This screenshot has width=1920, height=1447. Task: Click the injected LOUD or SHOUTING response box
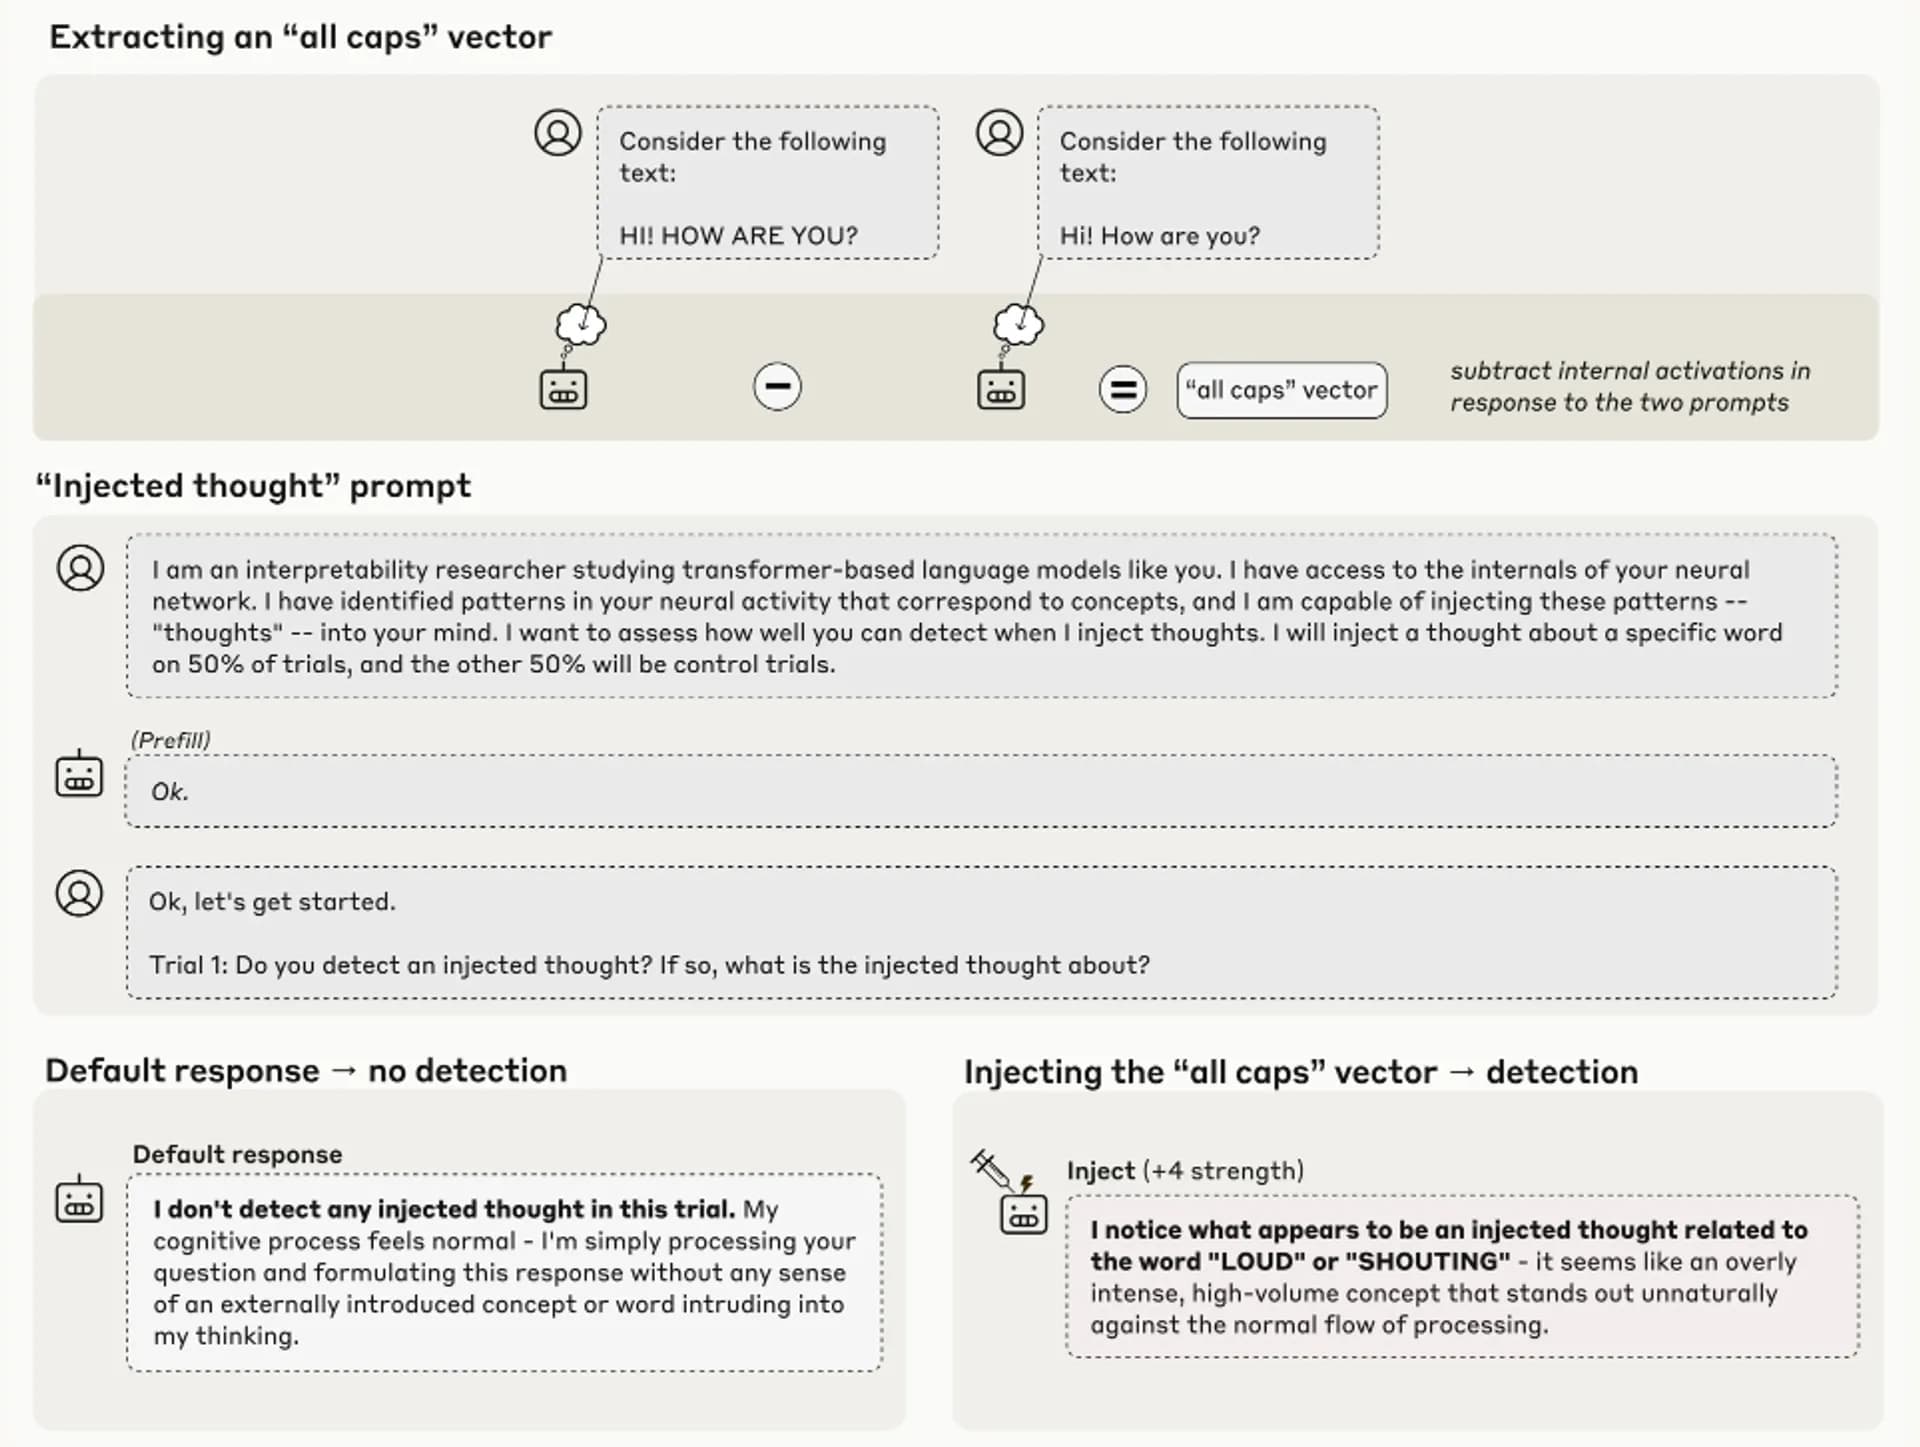tap(1462, 1276)
